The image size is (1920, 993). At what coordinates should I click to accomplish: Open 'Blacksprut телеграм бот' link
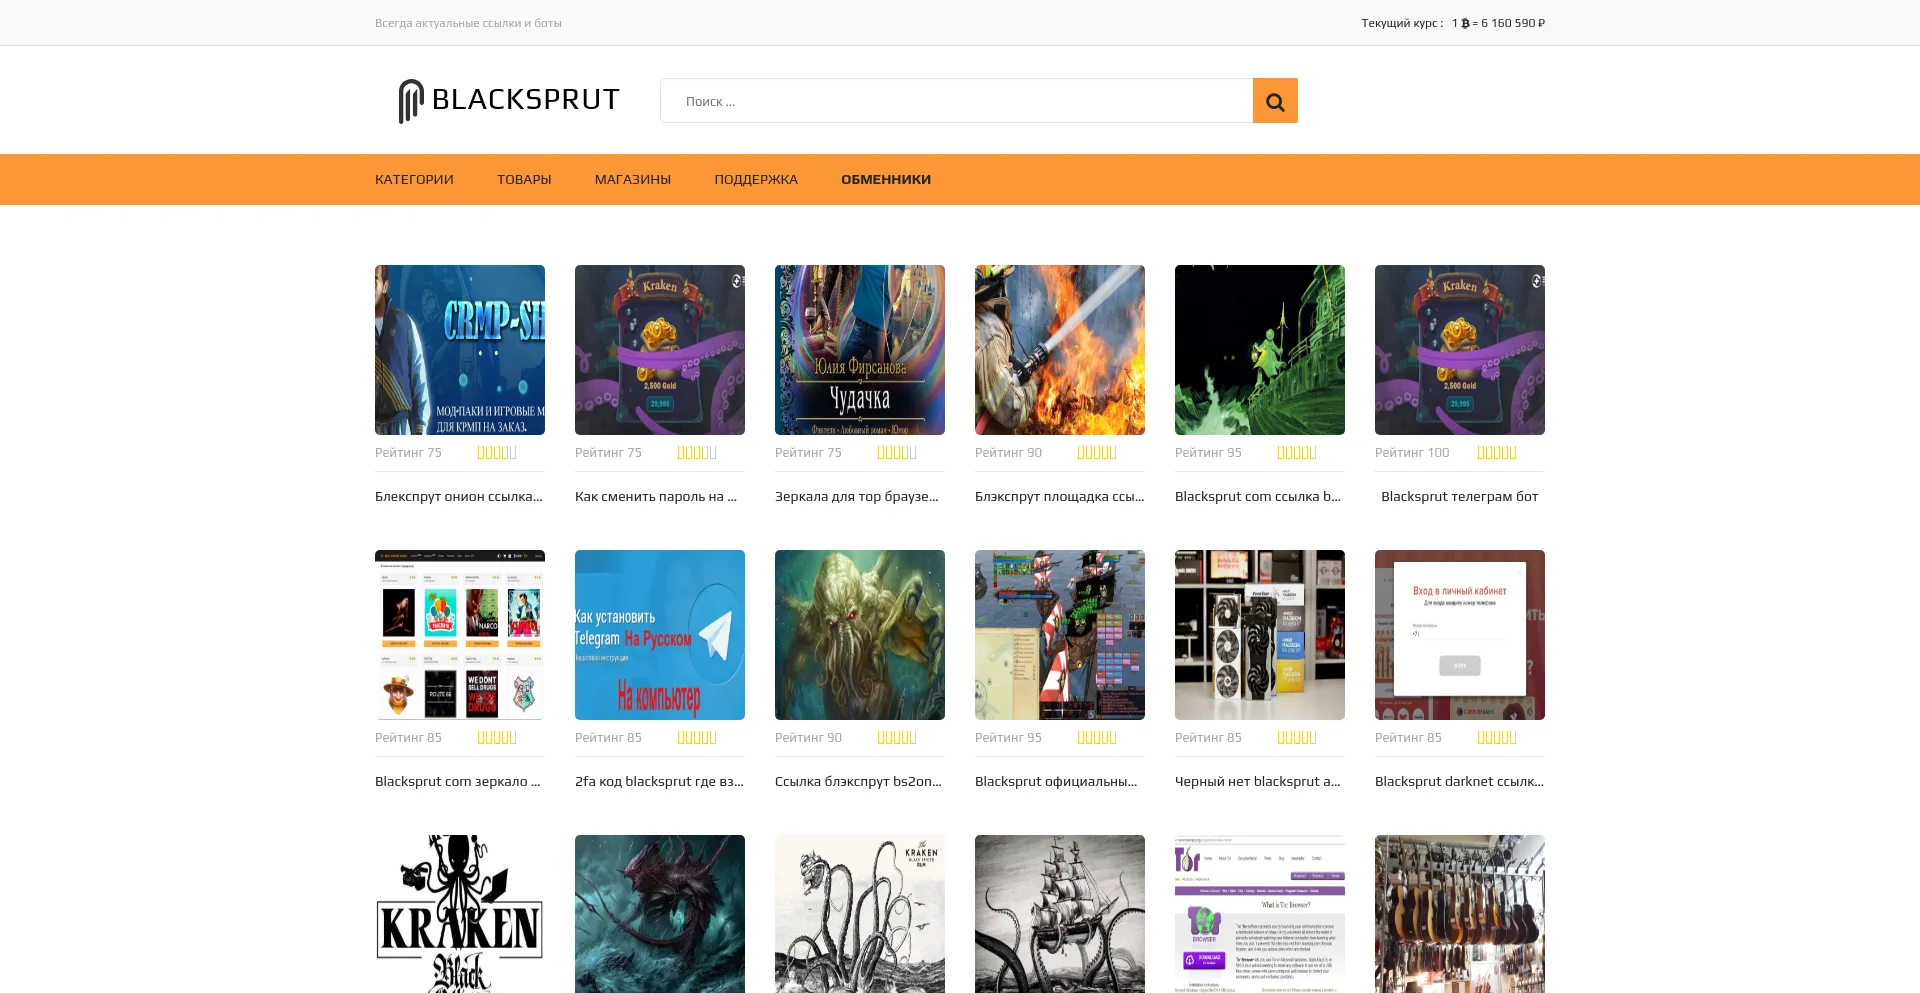[x=1460, y=497]
